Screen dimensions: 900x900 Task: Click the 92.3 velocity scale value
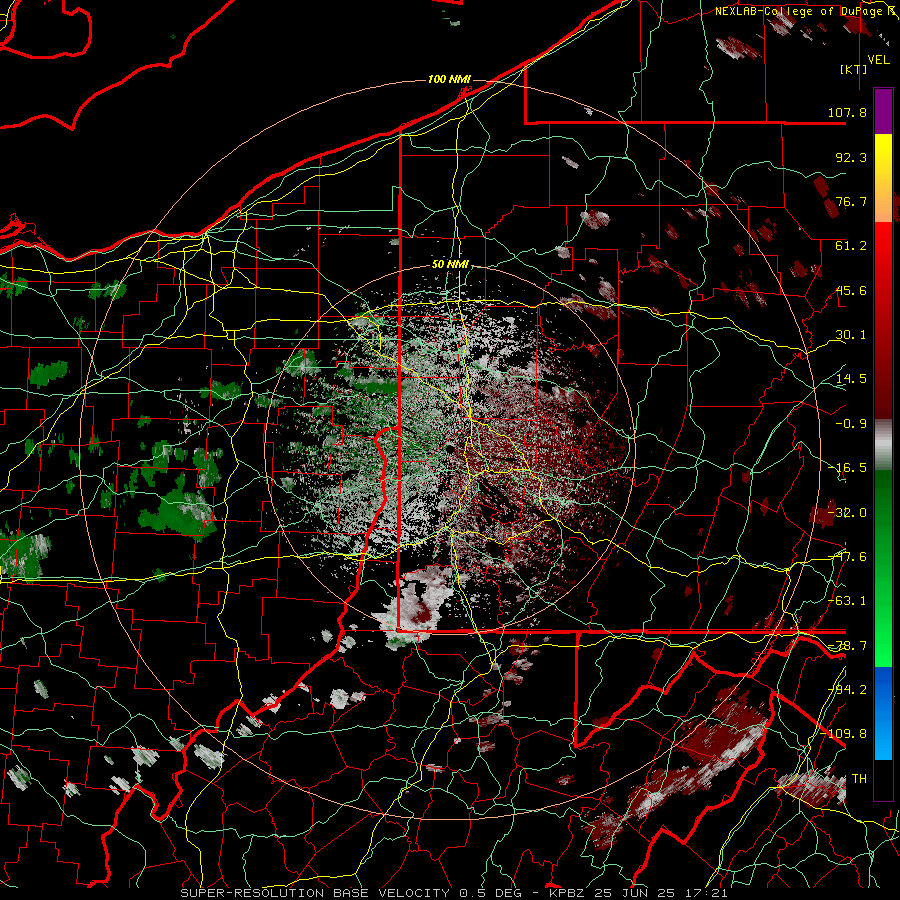pyautogui.click(x=851, y=157)
